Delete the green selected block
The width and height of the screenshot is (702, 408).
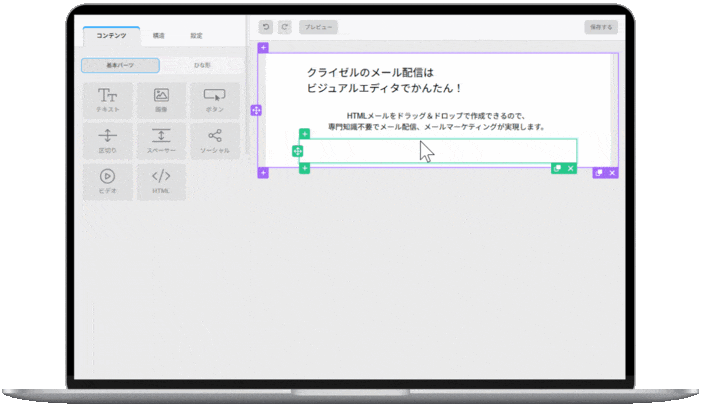point(571,169)
